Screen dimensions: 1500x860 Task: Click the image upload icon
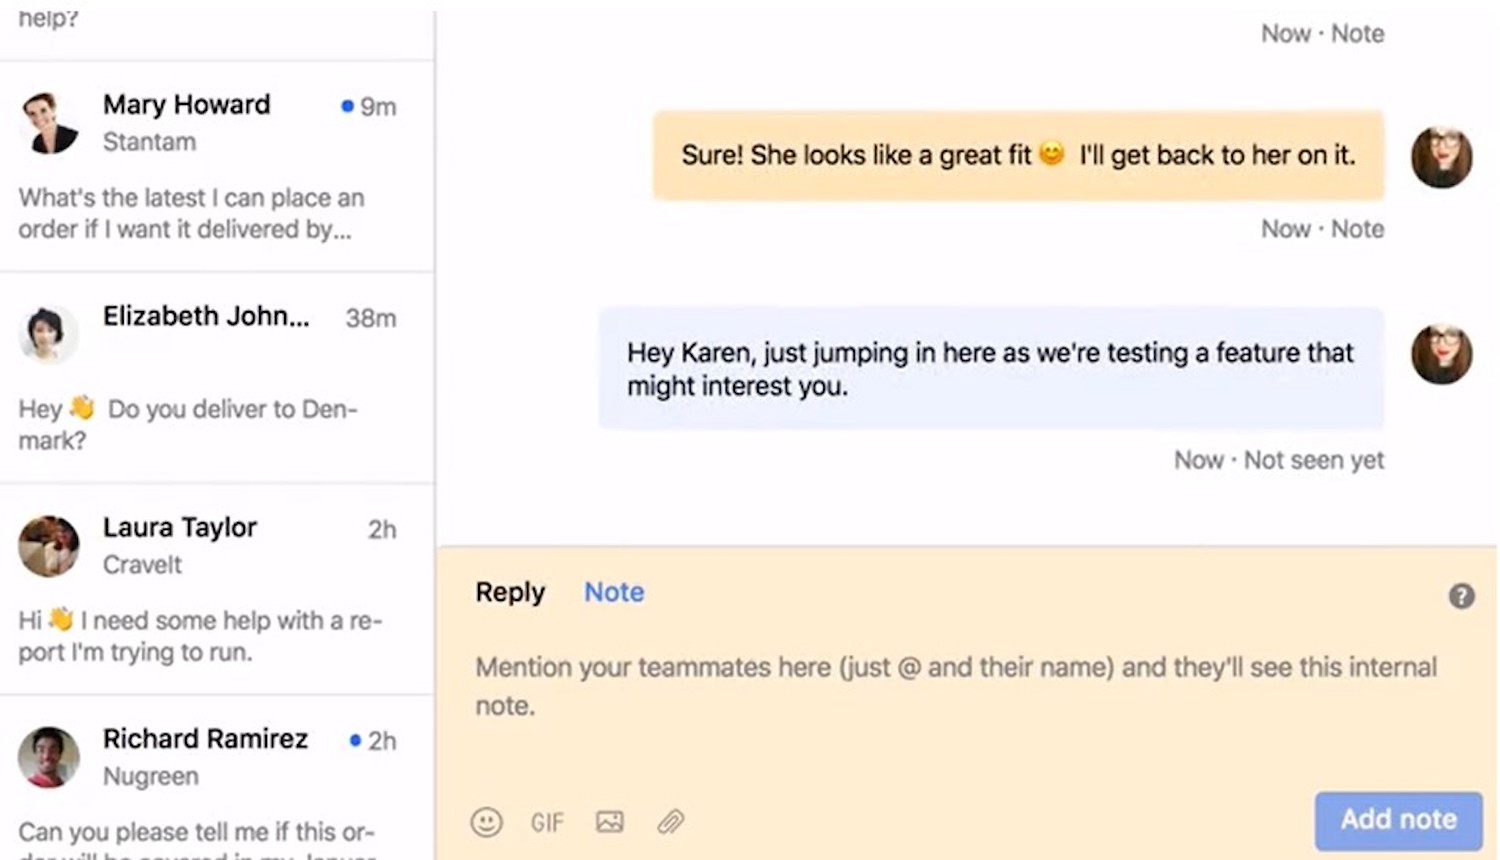(x=610, y=822)
